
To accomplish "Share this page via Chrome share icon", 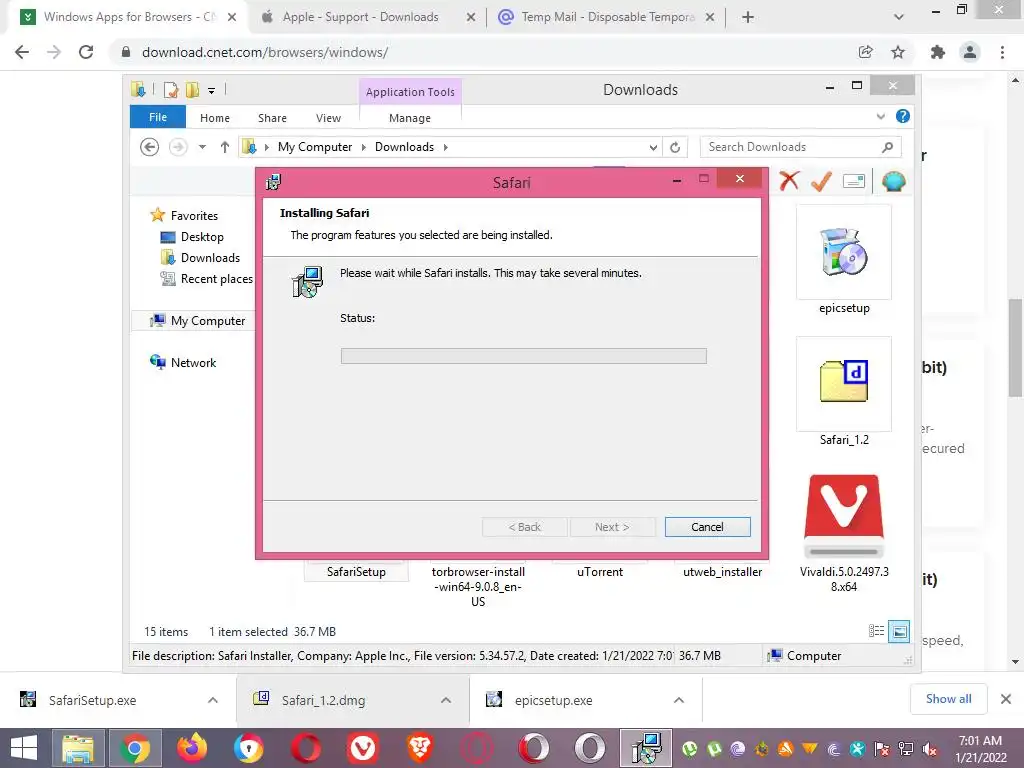I will click(866, 52).
